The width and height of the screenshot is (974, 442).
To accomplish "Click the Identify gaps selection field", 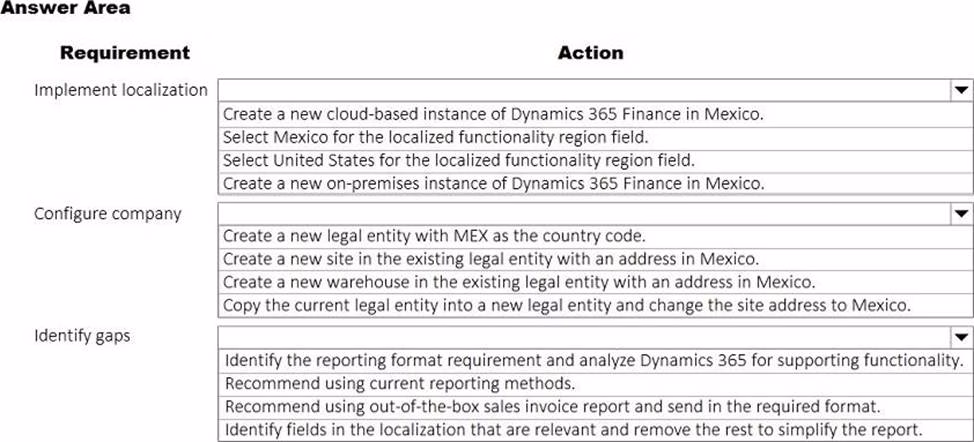I will [580, 337].
